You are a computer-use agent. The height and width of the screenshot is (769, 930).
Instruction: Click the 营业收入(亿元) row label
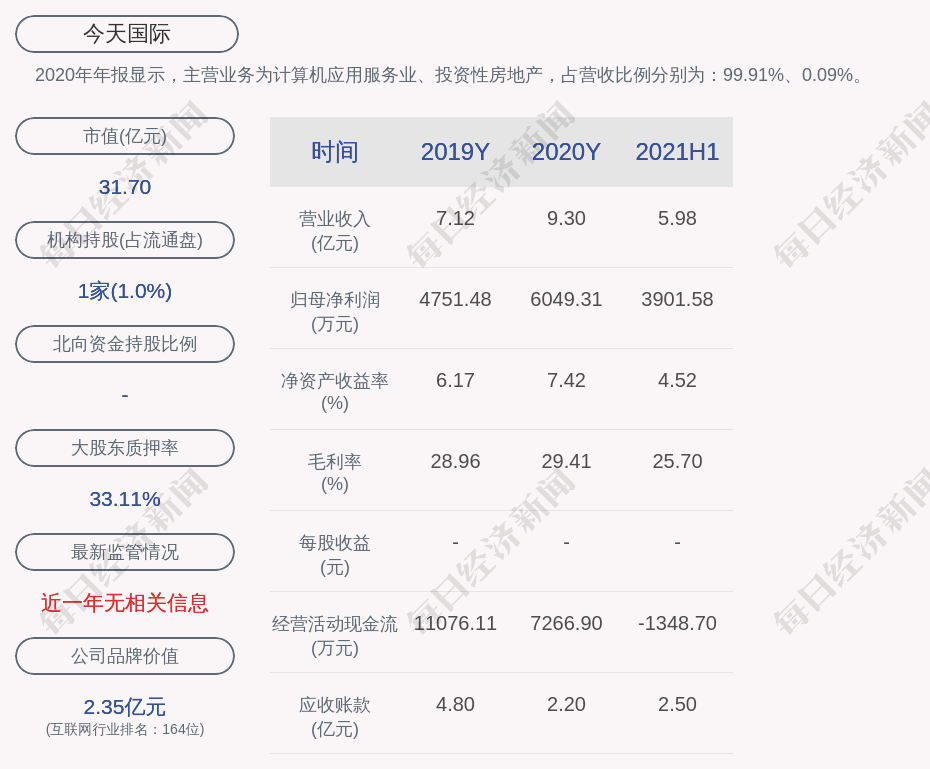tap(335, 231)
